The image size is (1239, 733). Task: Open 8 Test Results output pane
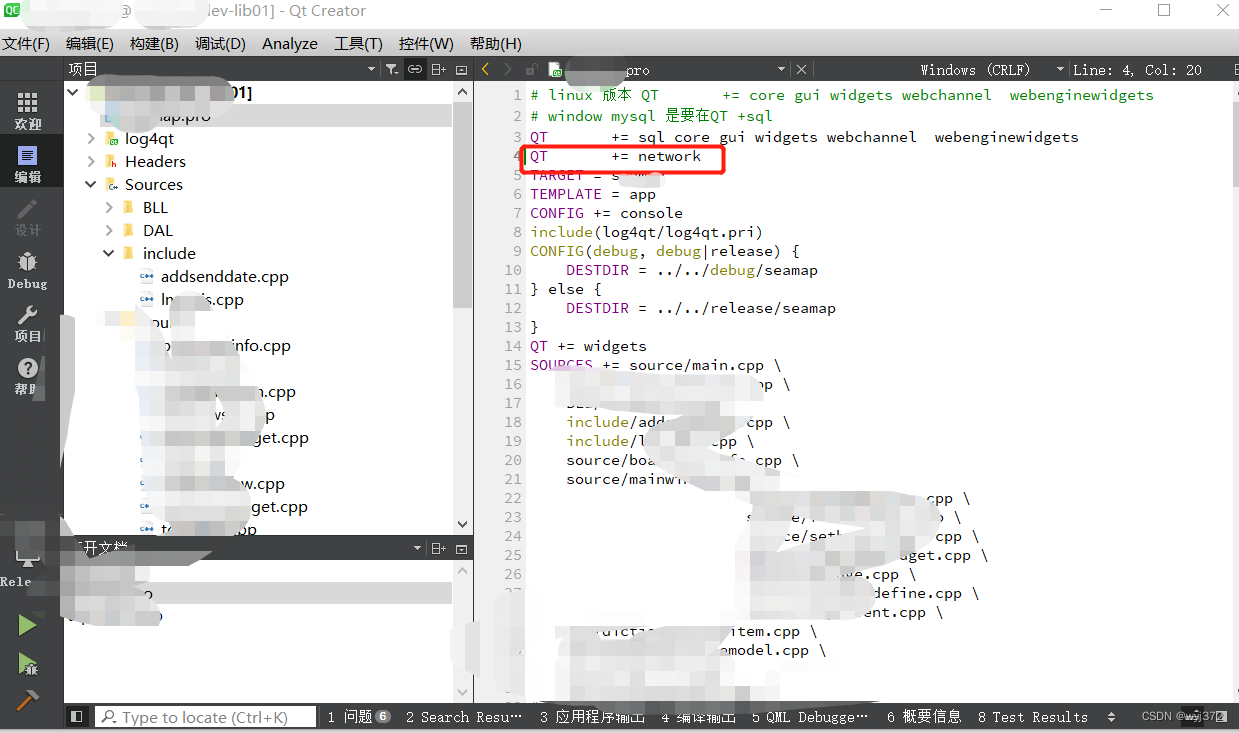1033,717
